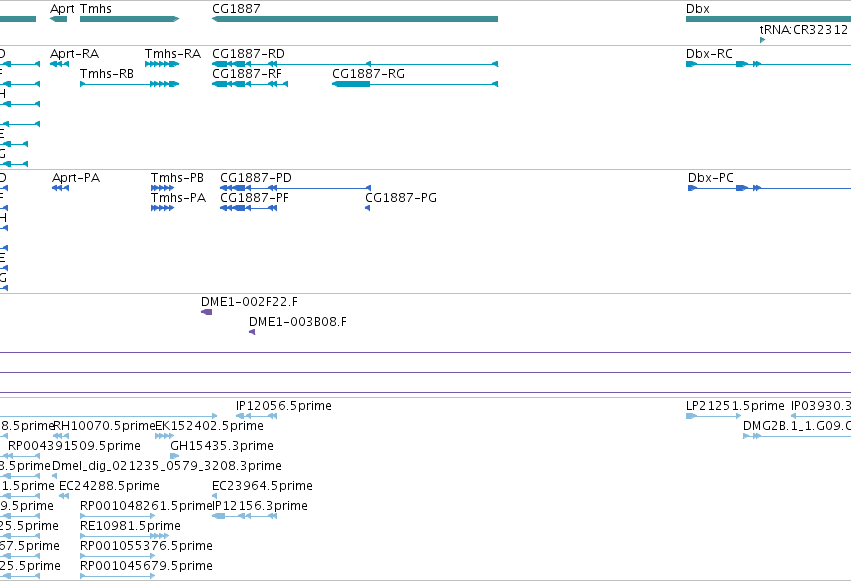Click EST RP004391509.5prime
Viewport: 851px width, 581px height.
(74, 446)
